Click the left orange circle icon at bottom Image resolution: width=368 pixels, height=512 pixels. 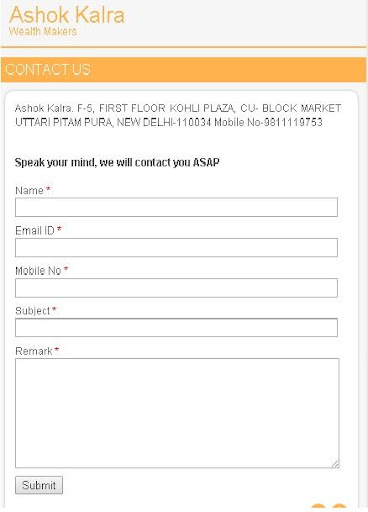[318, 508]
